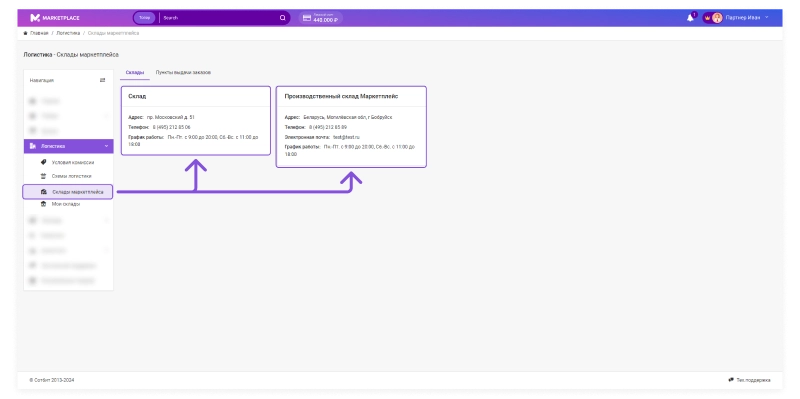Click the navigation swap arrows icon
This screenshot has height=399, width=800.
click(103, 80)
